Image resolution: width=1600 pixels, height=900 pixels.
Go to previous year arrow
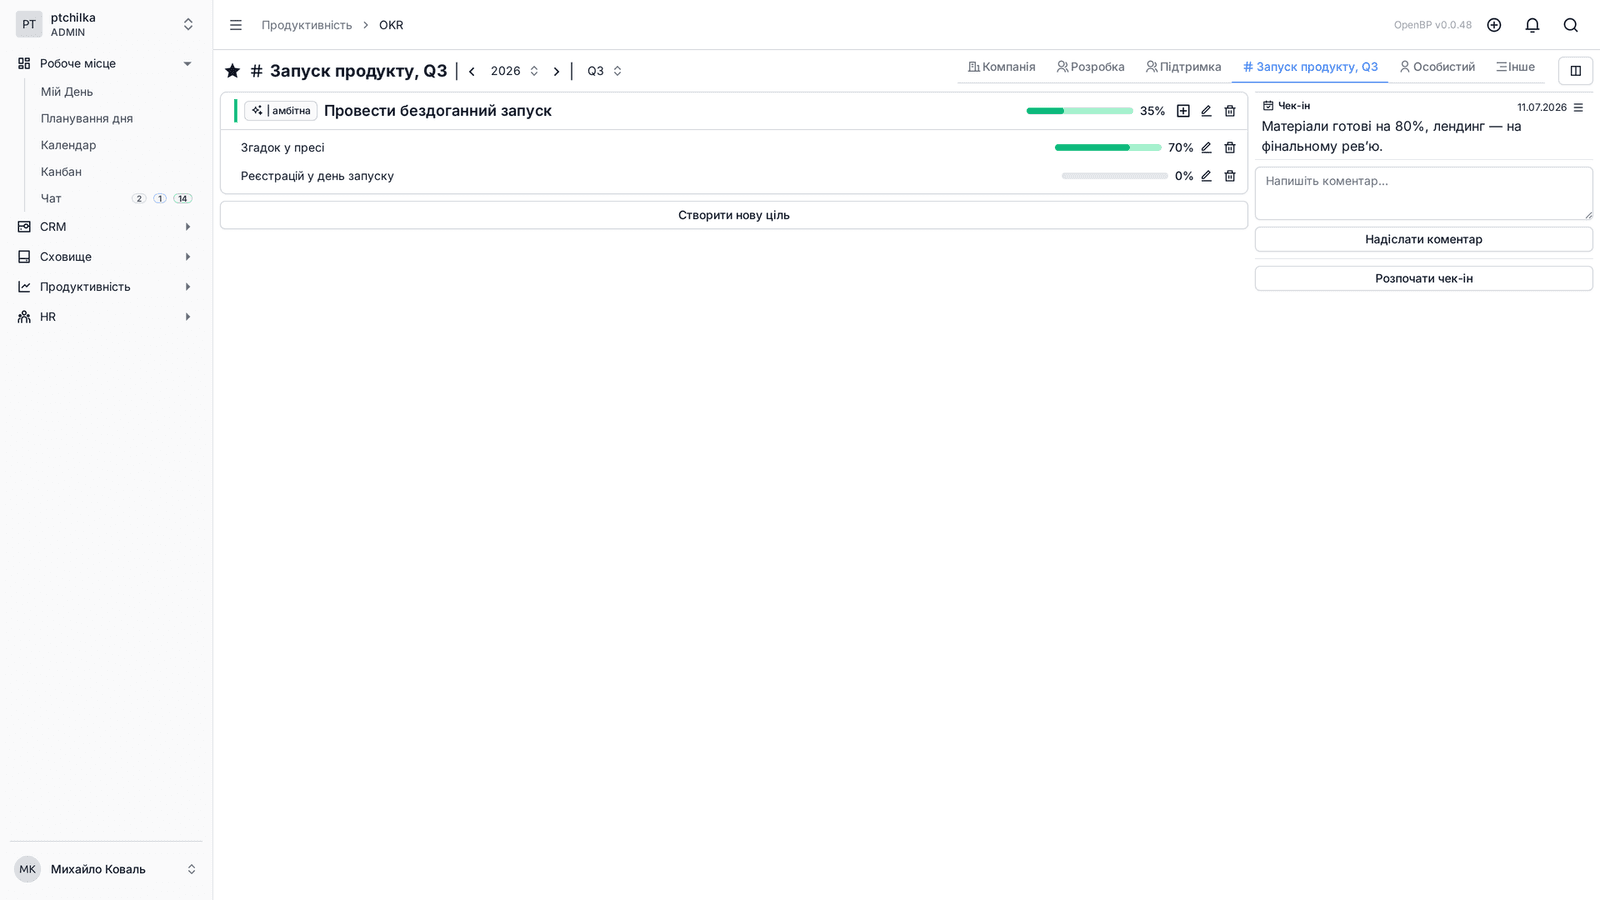click(x=472, y=71)
